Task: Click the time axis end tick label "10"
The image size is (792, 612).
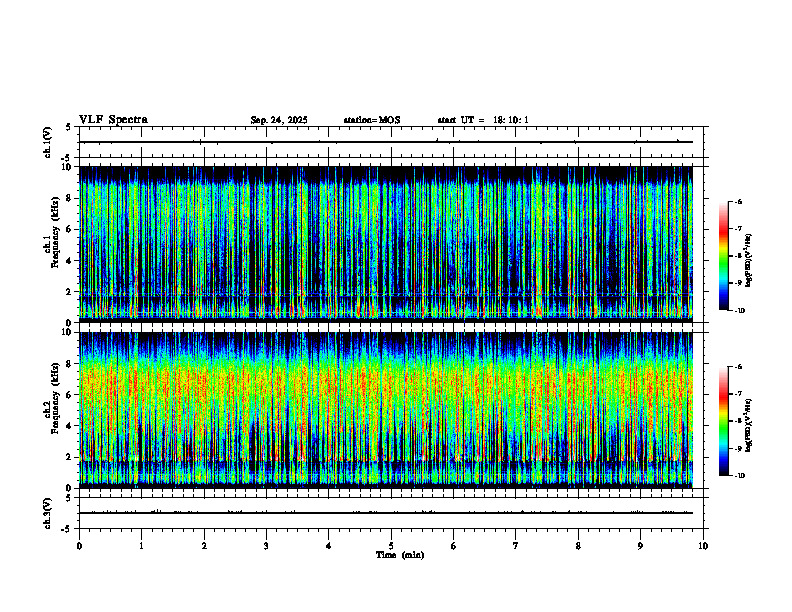Action: [x=703, y=546]
